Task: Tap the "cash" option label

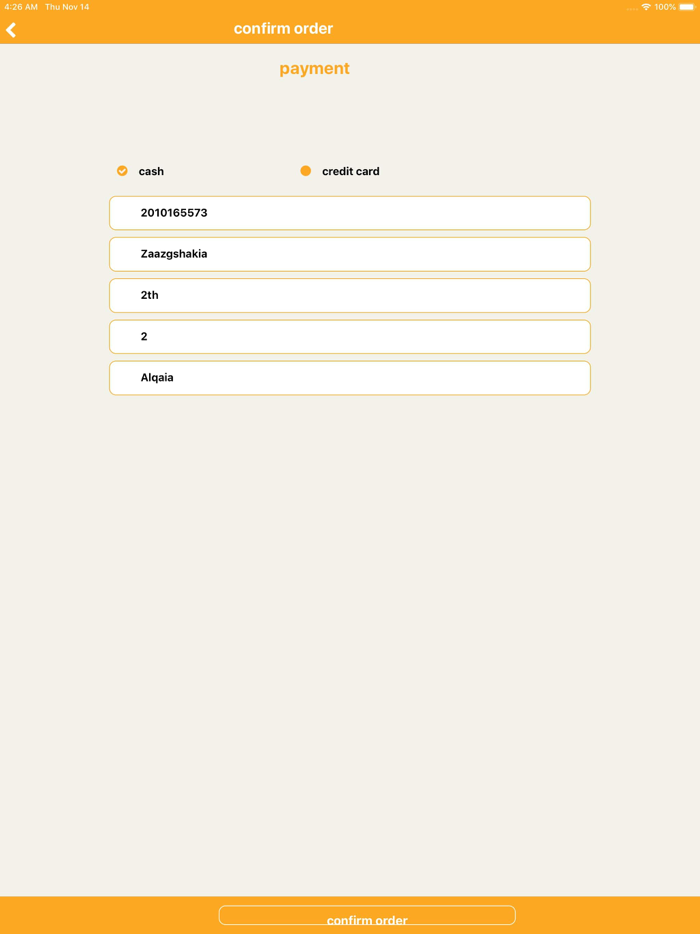Action: (151, 172)
